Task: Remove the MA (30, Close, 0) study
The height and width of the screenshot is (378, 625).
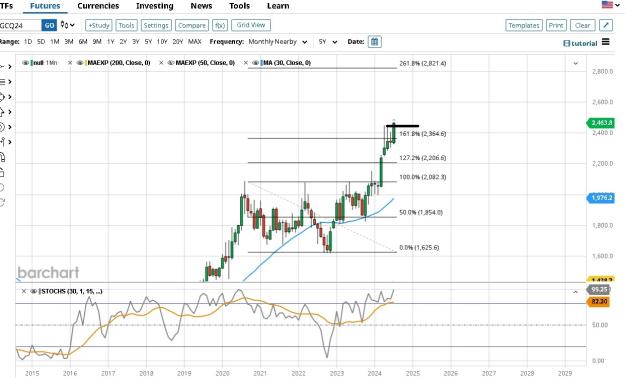Action: (x=246, y=63)
